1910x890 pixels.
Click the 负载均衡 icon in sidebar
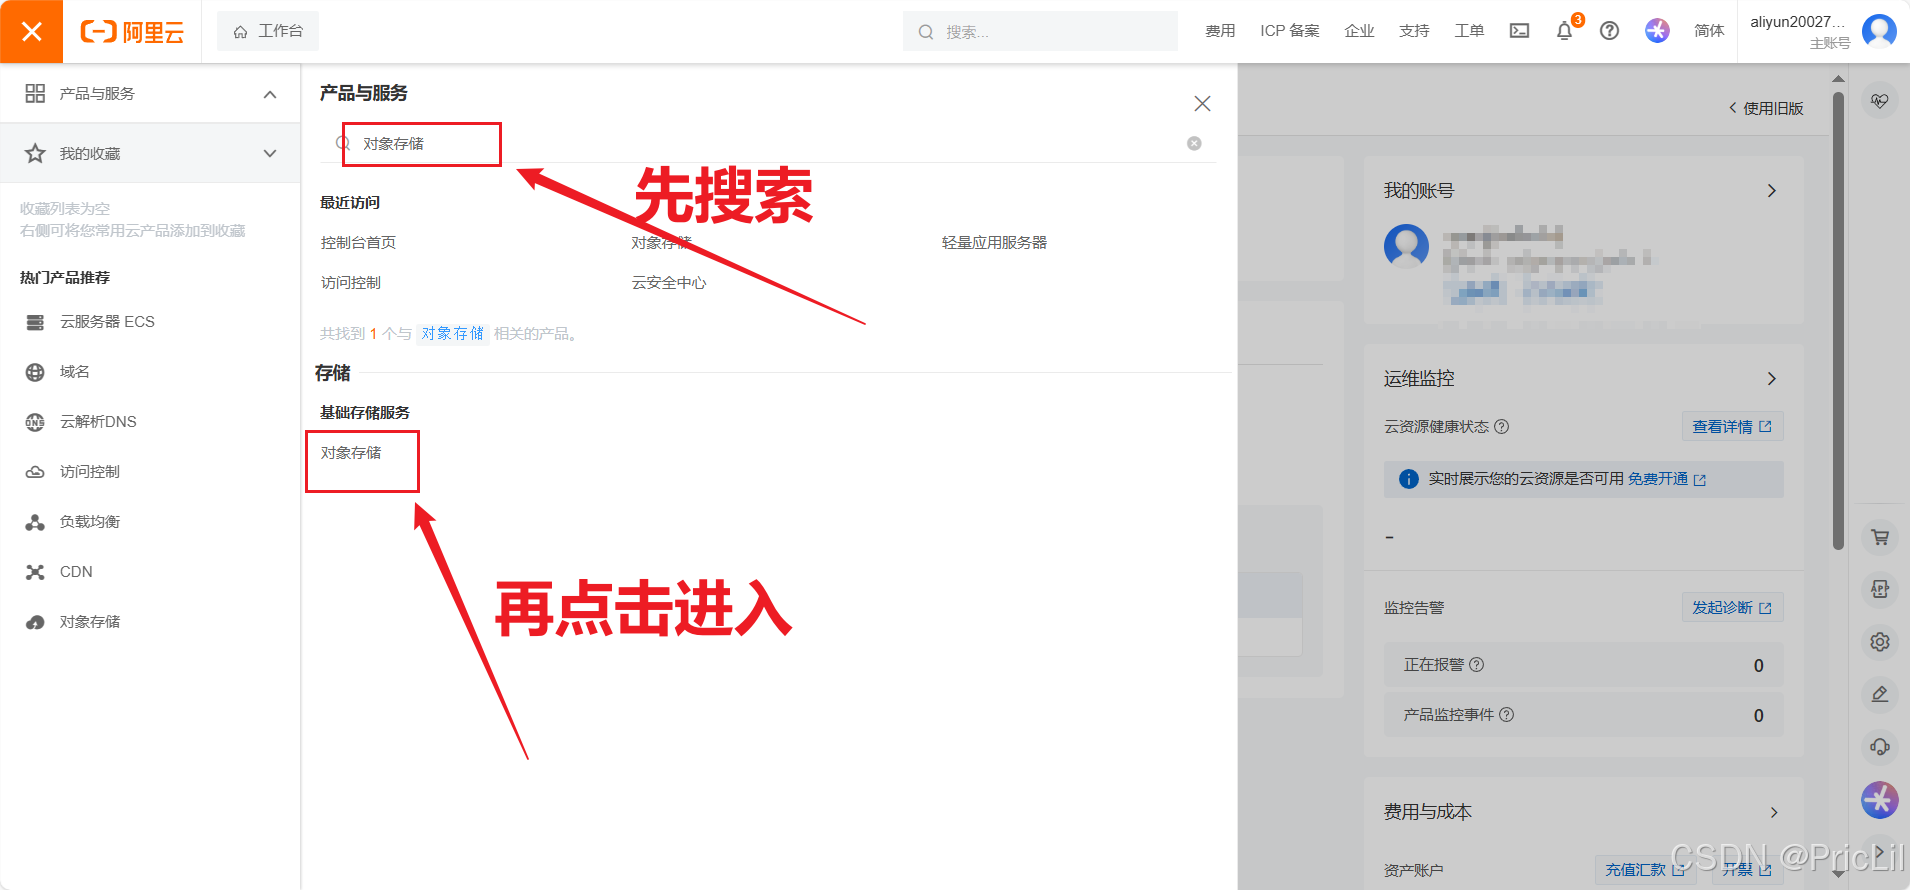(x=35, y=522)
